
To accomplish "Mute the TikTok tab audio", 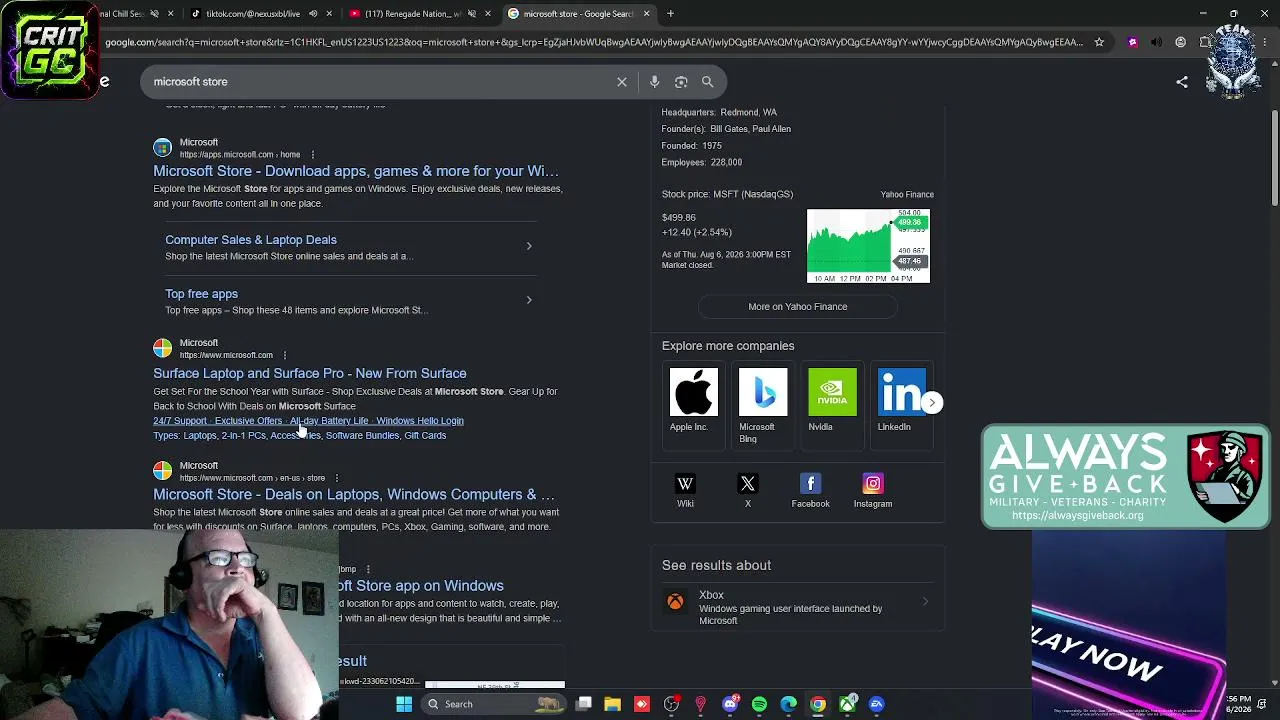I will click(x=313, y=14).
